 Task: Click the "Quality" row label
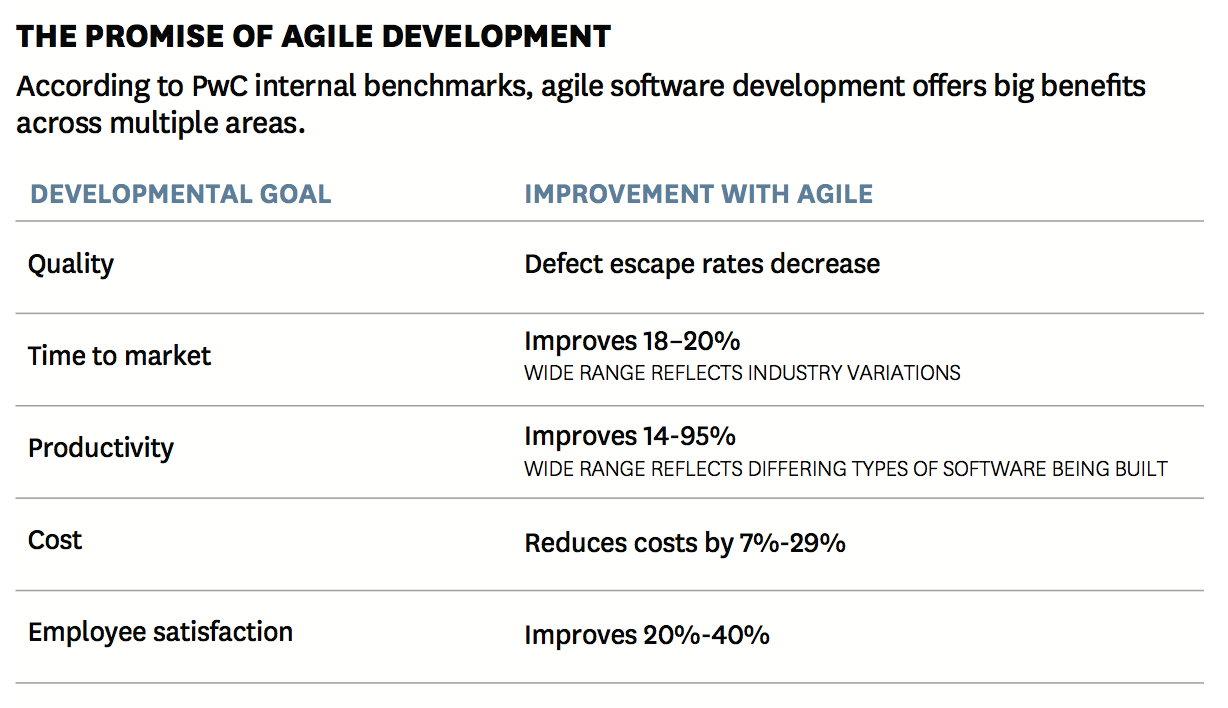[x=71, y=264]
